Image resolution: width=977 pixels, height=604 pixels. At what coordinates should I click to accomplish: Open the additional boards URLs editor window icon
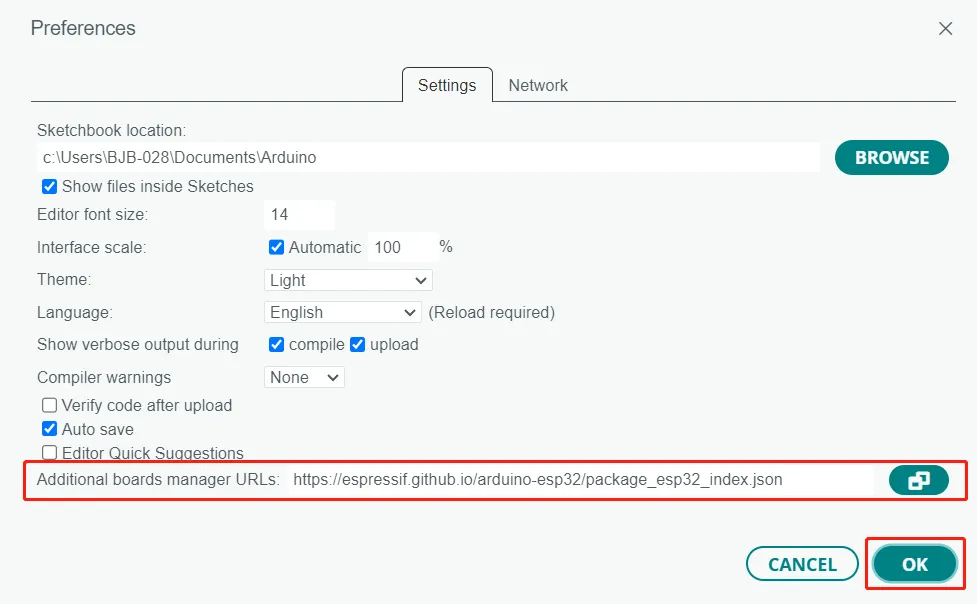[918, 481]
